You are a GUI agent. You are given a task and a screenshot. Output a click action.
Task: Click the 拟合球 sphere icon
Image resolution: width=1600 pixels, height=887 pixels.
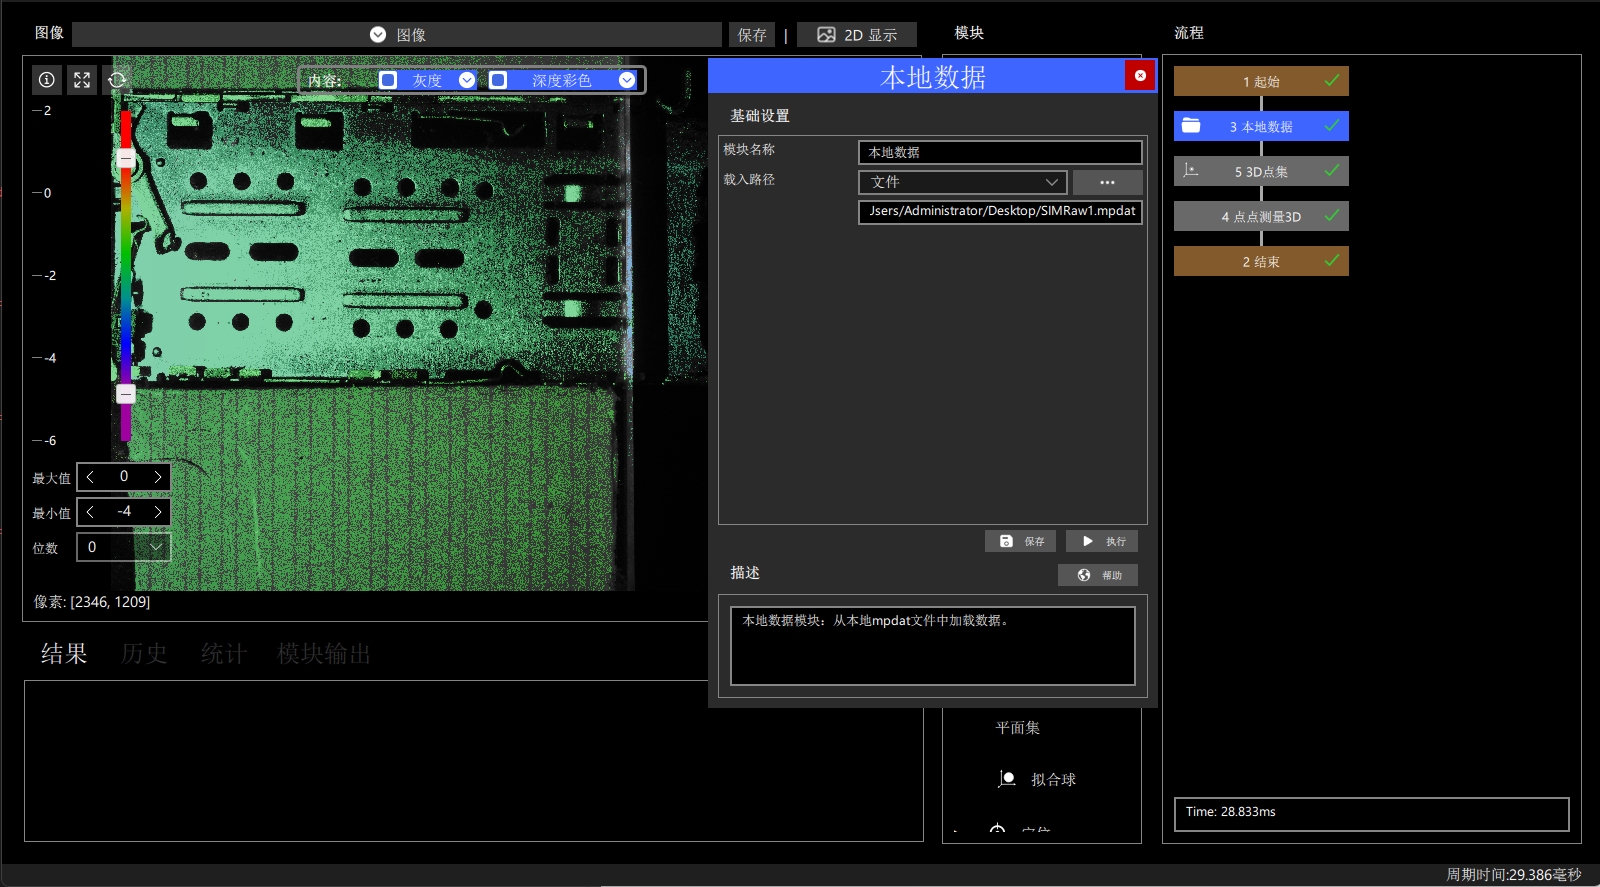pyautogui.click(x=1007, y=779)
